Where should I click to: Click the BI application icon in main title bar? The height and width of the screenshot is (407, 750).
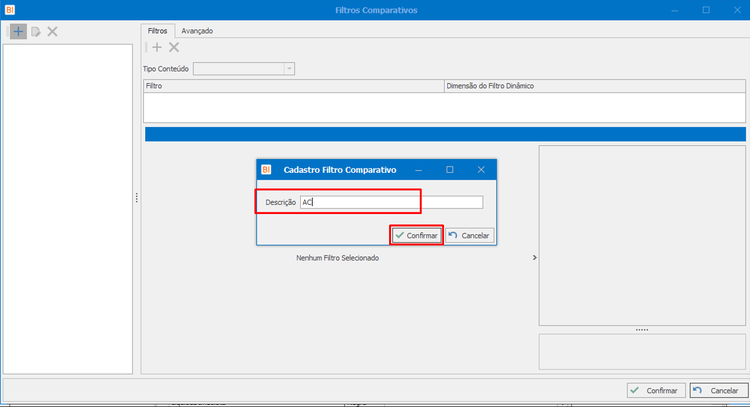[x=10, y=10]
